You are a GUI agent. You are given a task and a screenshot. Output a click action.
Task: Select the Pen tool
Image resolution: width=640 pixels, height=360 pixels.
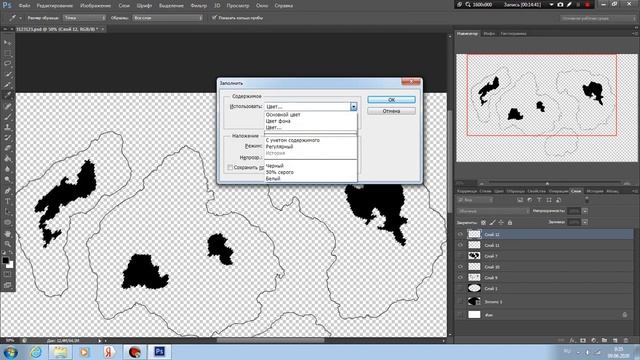[x=7, y=191]
